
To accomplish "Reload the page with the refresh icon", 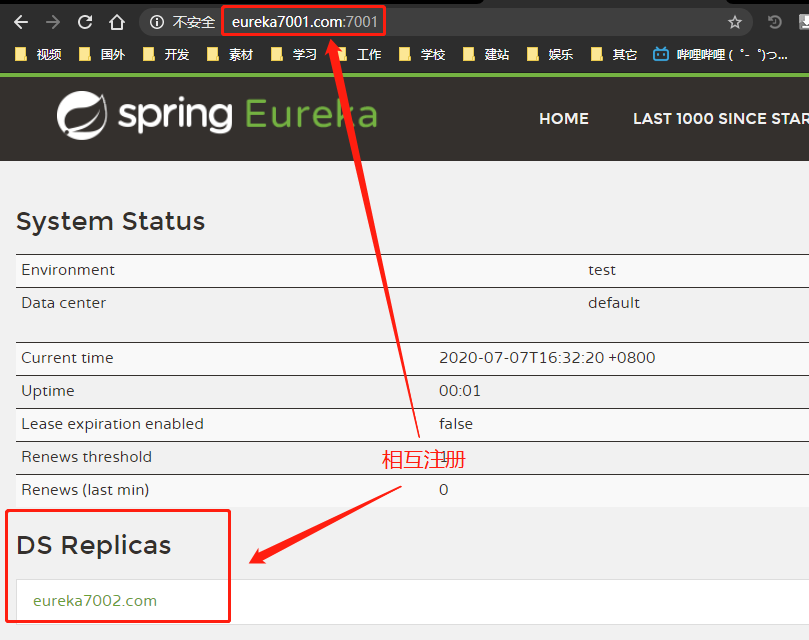I will tap(84, 20).
